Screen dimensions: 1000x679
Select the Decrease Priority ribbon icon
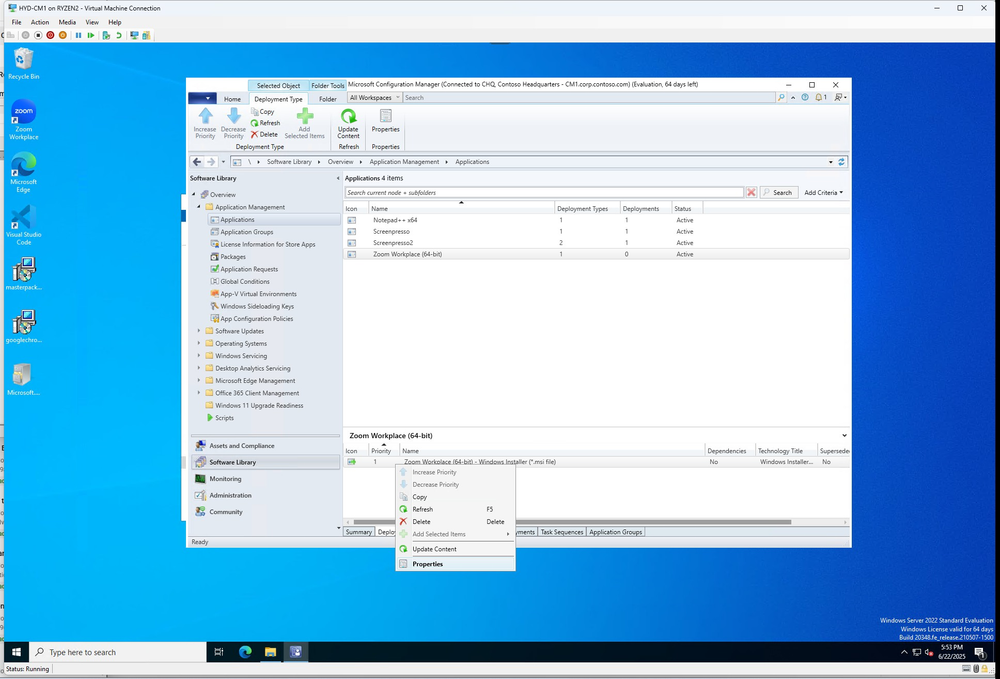234,115
